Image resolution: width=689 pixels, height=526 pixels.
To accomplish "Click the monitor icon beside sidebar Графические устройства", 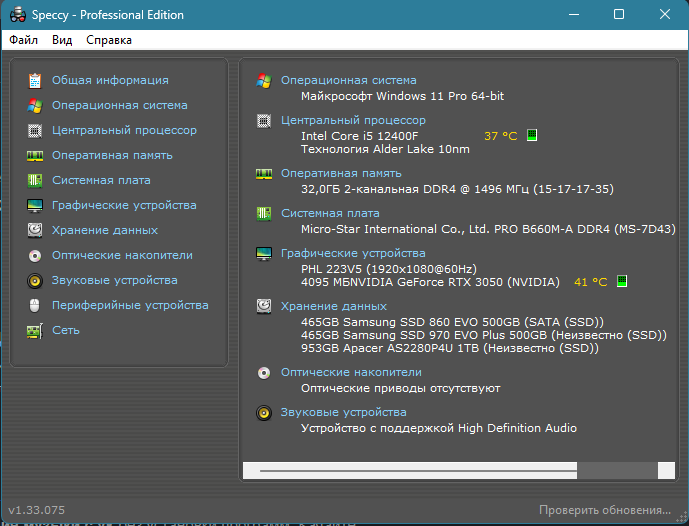I will (x=35, y=206).
